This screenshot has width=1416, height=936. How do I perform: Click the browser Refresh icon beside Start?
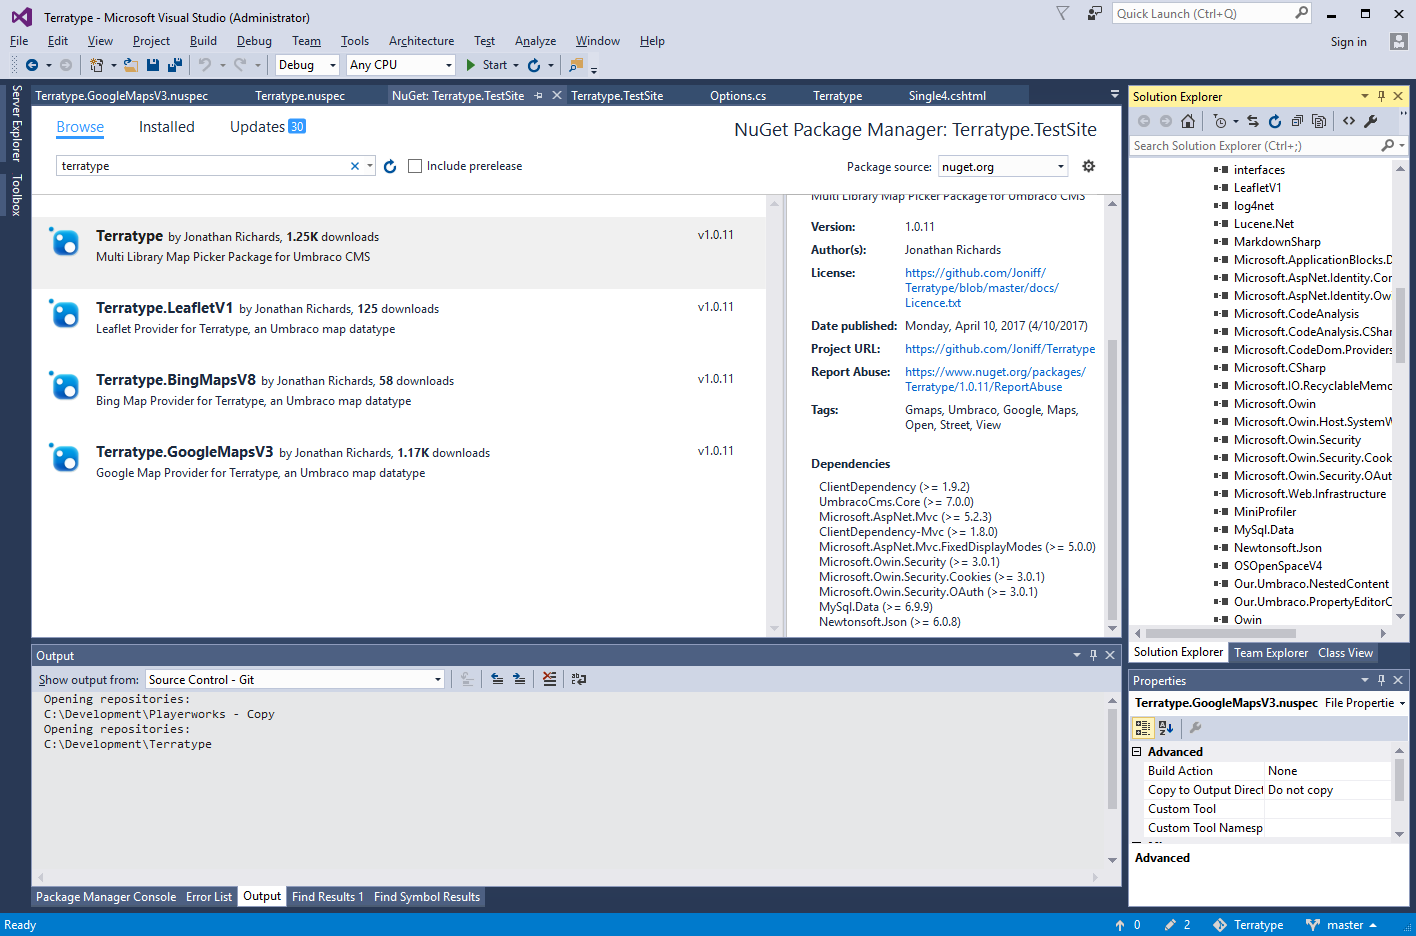pos(534,65)
